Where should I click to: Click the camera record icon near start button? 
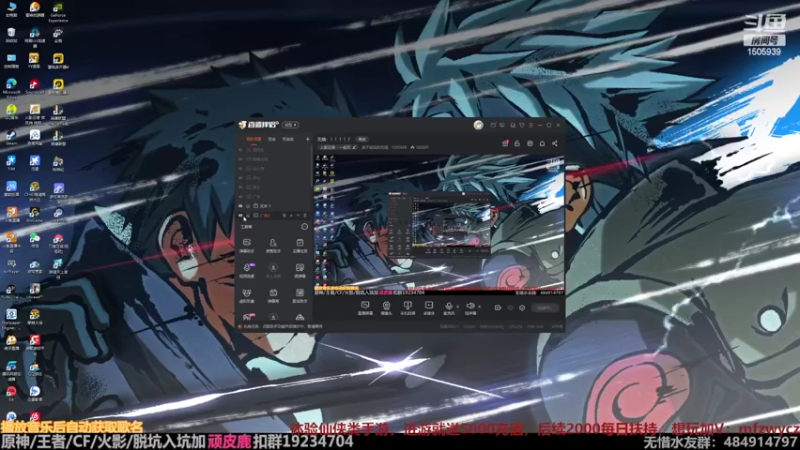click(x=497, y=308)
